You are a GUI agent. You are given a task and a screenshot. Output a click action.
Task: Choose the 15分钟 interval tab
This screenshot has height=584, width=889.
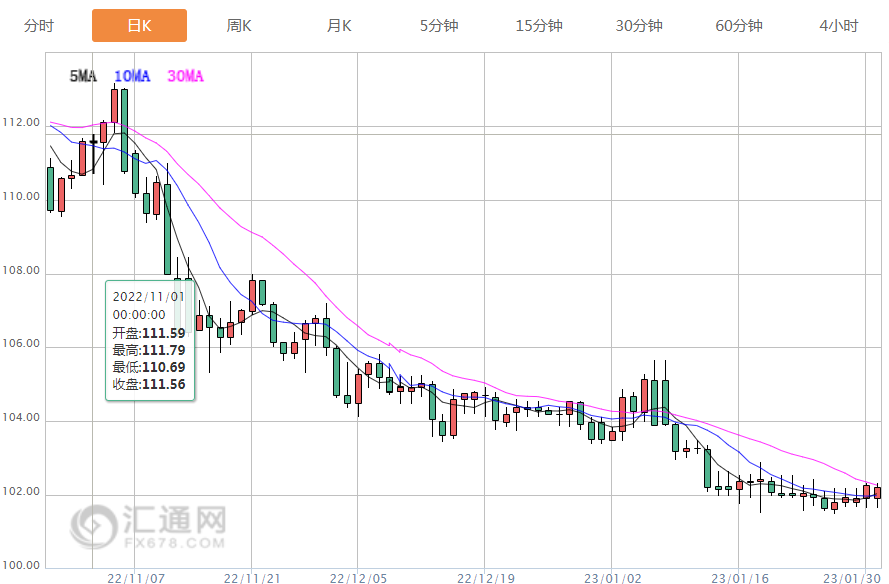(x=539, y=26)
